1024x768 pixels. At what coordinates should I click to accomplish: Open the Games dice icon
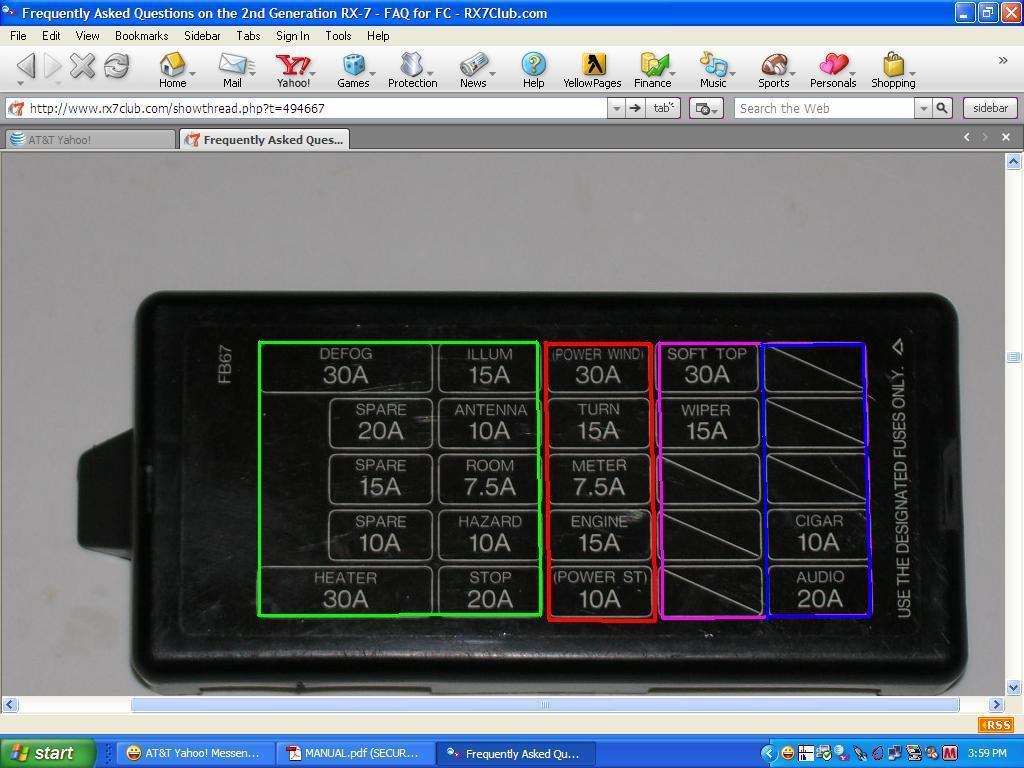353,65
